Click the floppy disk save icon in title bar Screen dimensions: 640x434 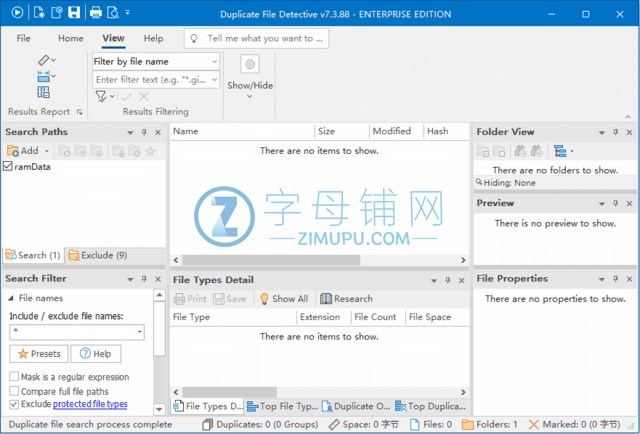74,13
